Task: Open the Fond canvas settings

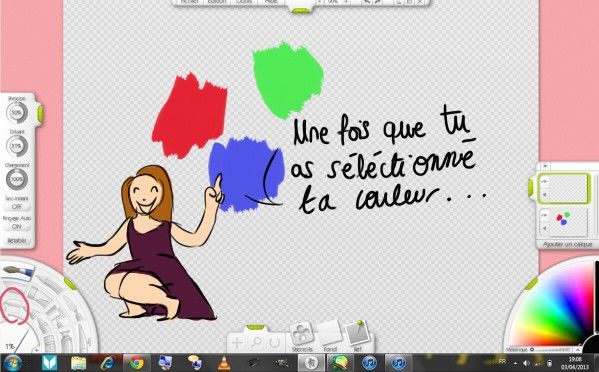Action: [329, 333]
